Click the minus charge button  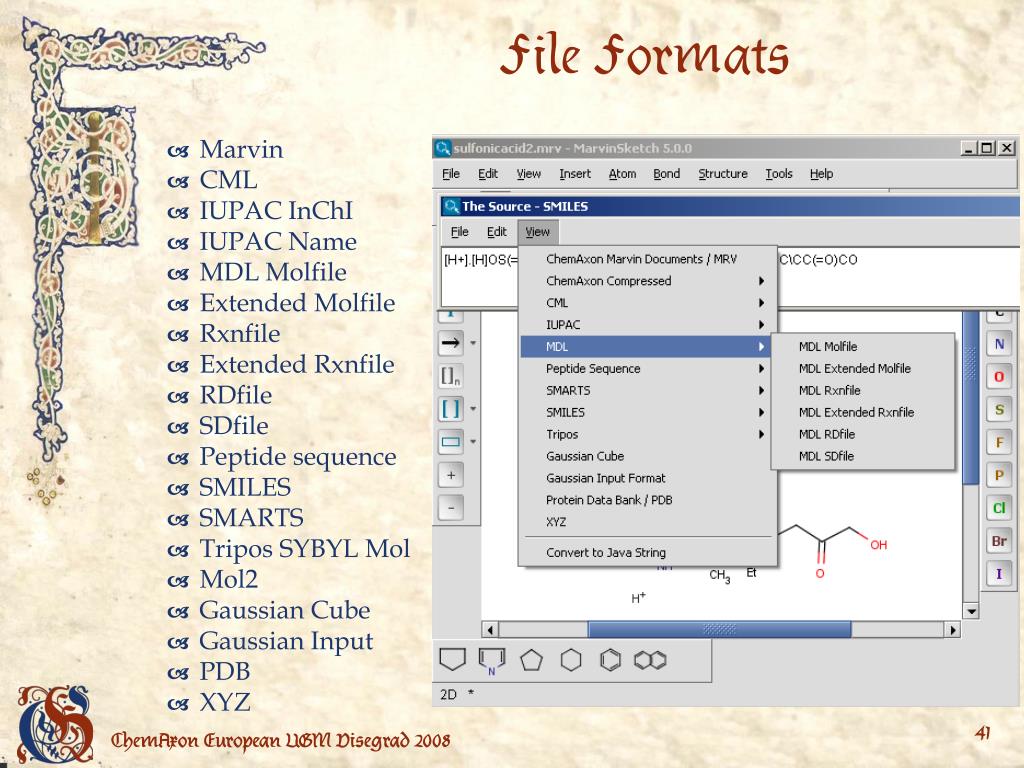tap(451, 507)
